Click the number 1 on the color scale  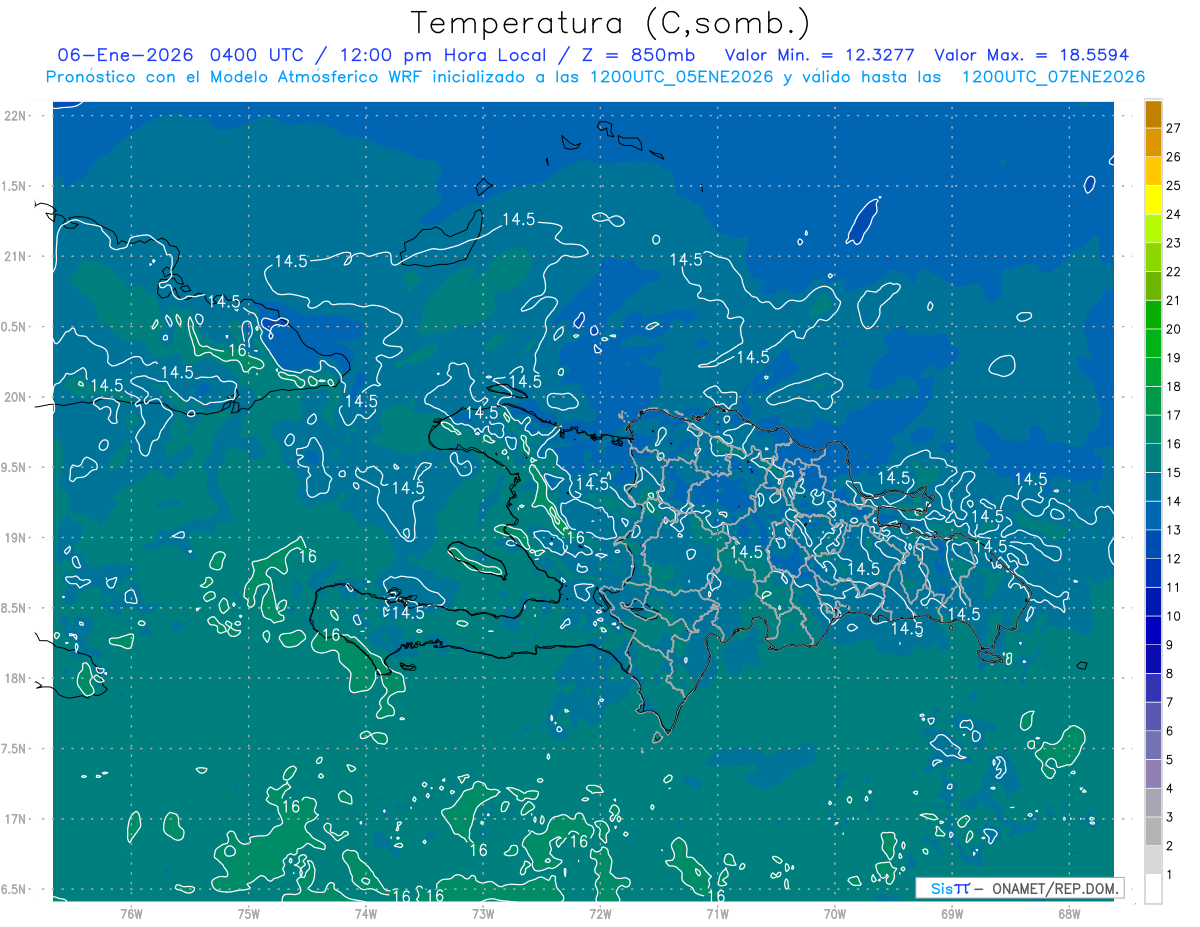pyautogui.click(x=1170, y=874)
